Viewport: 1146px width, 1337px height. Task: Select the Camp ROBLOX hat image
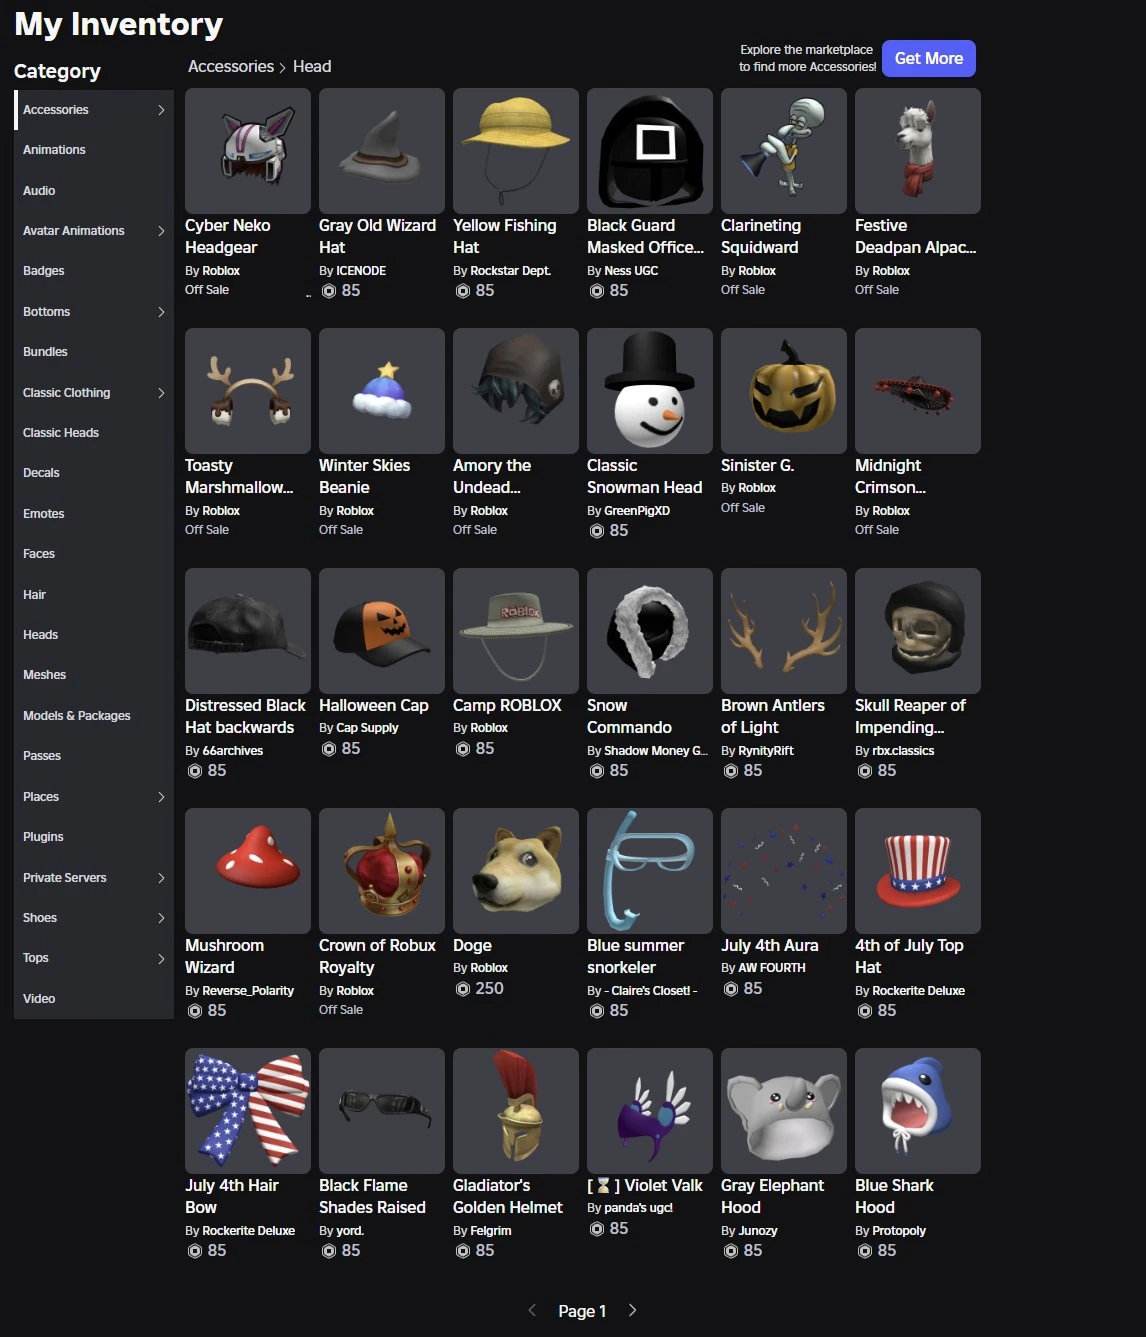tap(516, 631)
